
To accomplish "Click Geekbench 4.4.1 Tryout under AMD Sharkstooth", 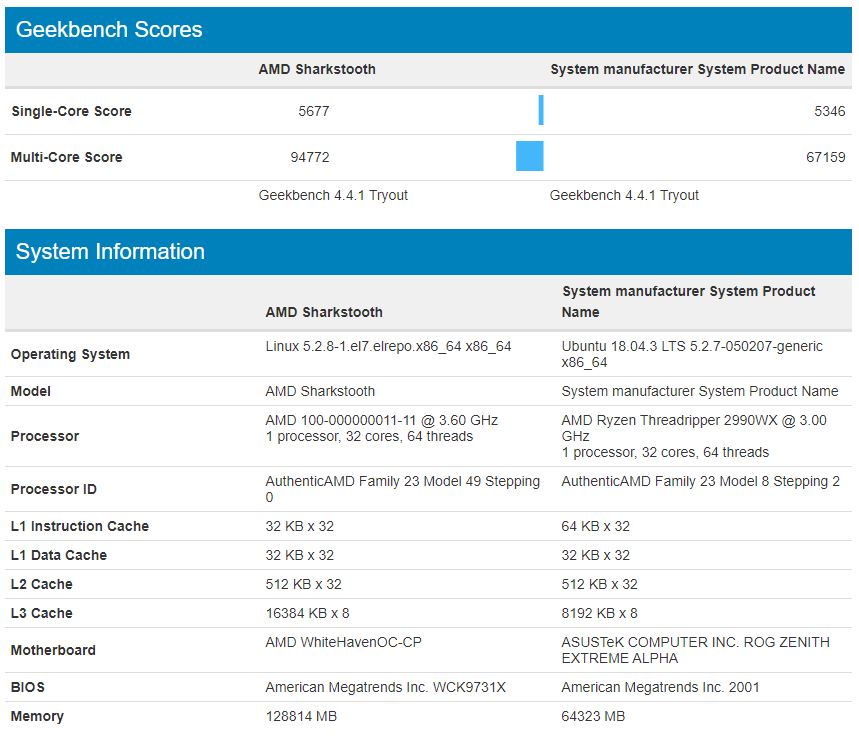I will point(333,196).
